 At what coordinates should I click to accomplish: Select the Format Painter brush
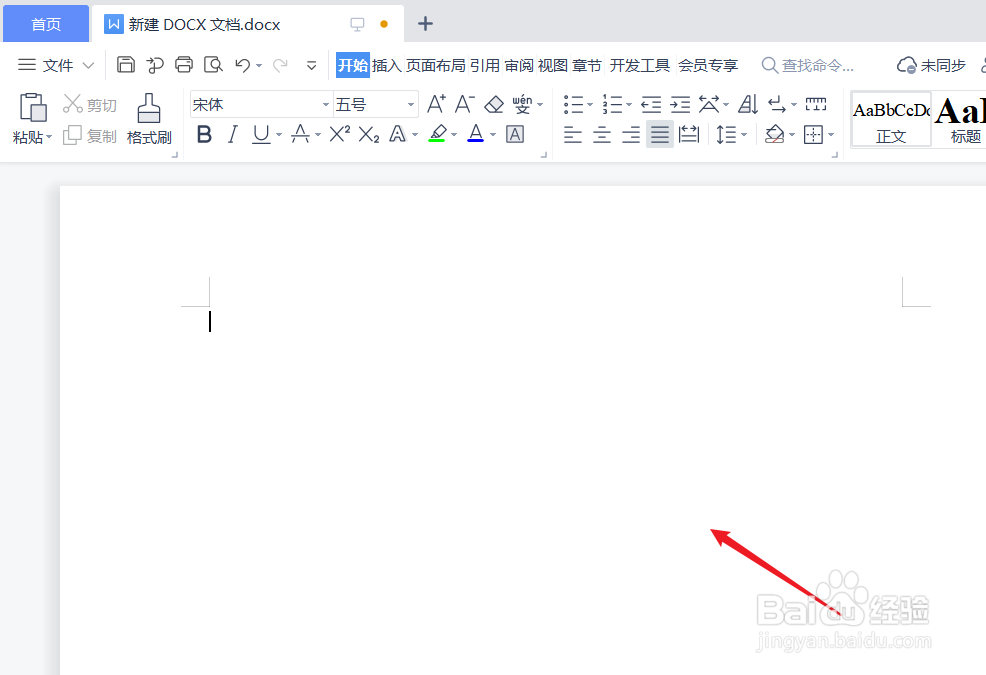pos(149,108)
